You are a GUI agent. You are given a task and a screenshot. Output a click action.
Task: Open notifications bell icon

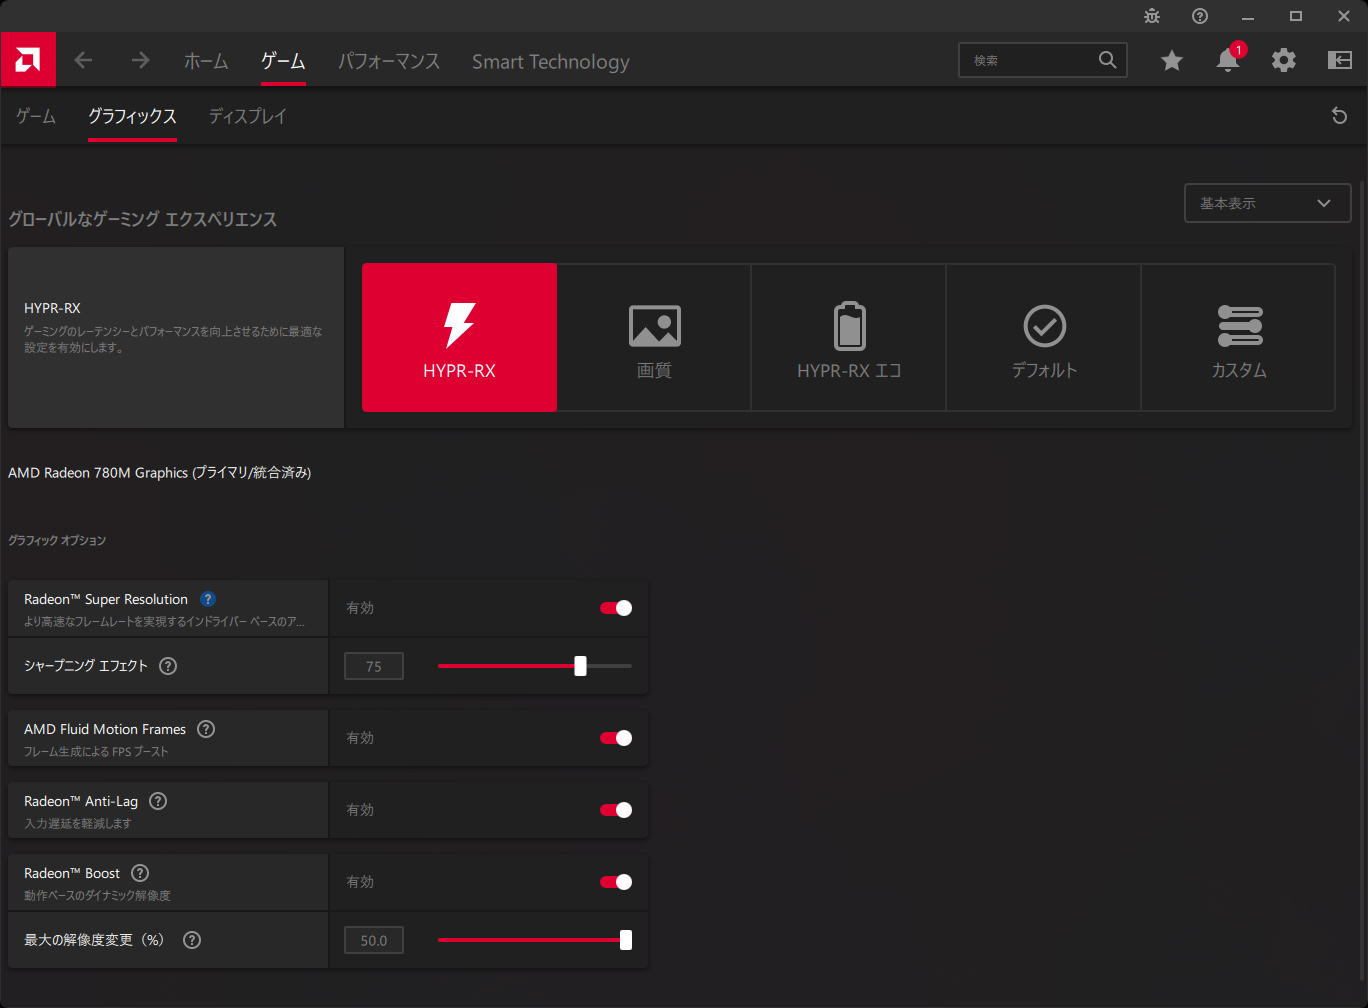tap(1228, 60)
